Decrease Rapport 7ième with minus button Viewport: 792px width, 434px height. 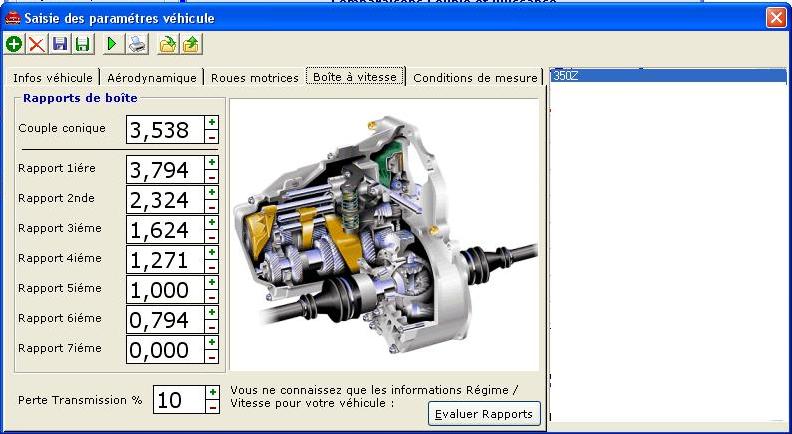(x=212, y=357)
